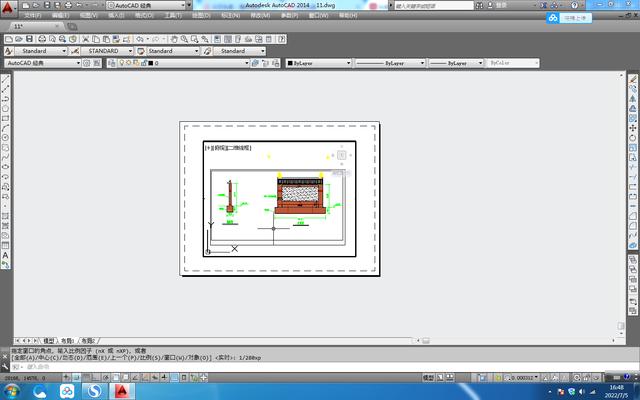The width and height of the screenshot is (640, 400).
Task: Switch to the 模型 layout tab
Action: click(x=49, y=340)
